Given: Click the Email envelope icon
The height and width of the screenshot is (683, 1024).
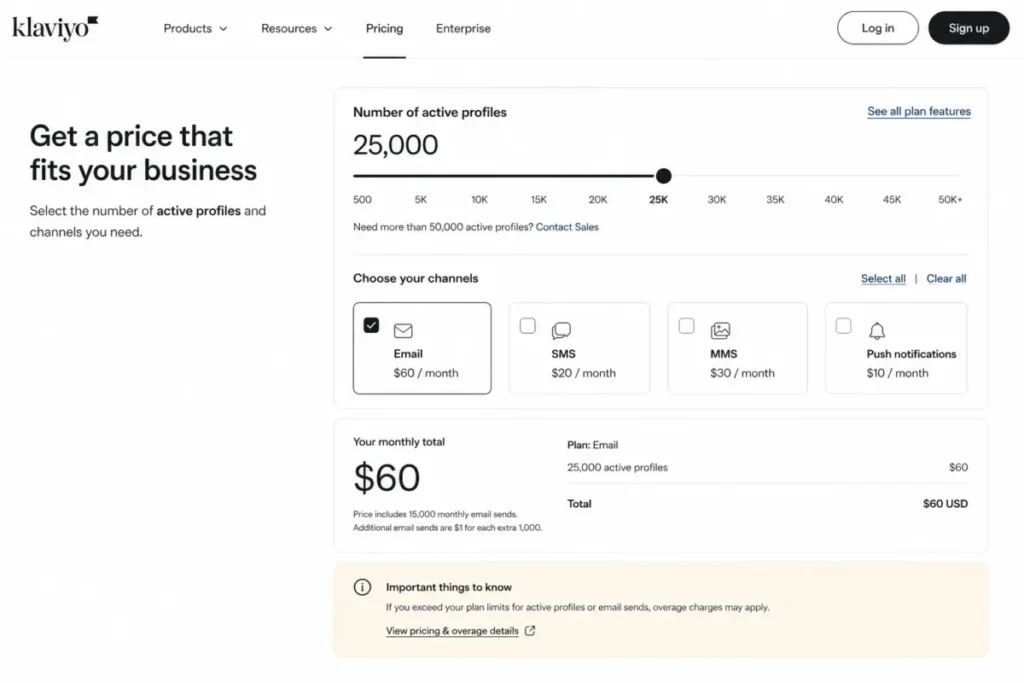Looking at the screenshot, I should point(403,330).
